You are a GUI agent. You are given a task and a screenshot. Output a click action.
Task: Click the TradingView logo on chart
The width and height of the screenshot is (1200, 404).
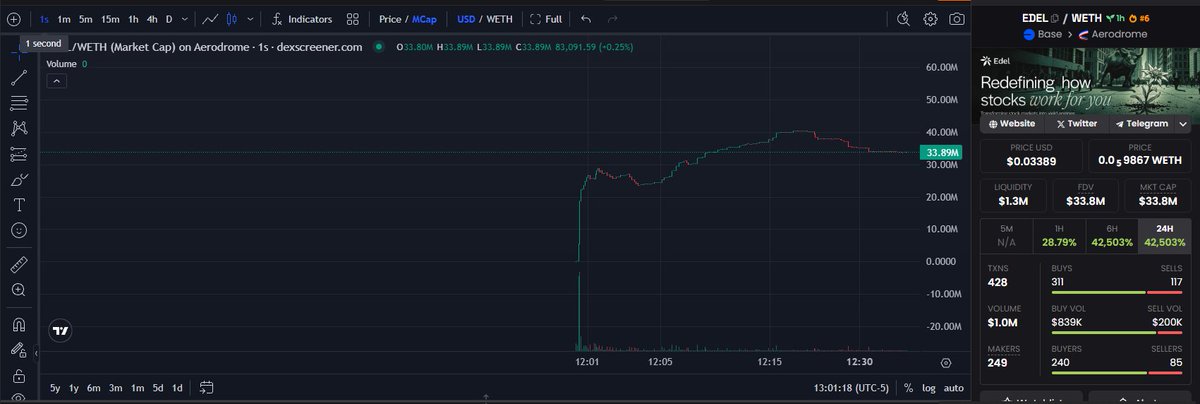point(61,330)
